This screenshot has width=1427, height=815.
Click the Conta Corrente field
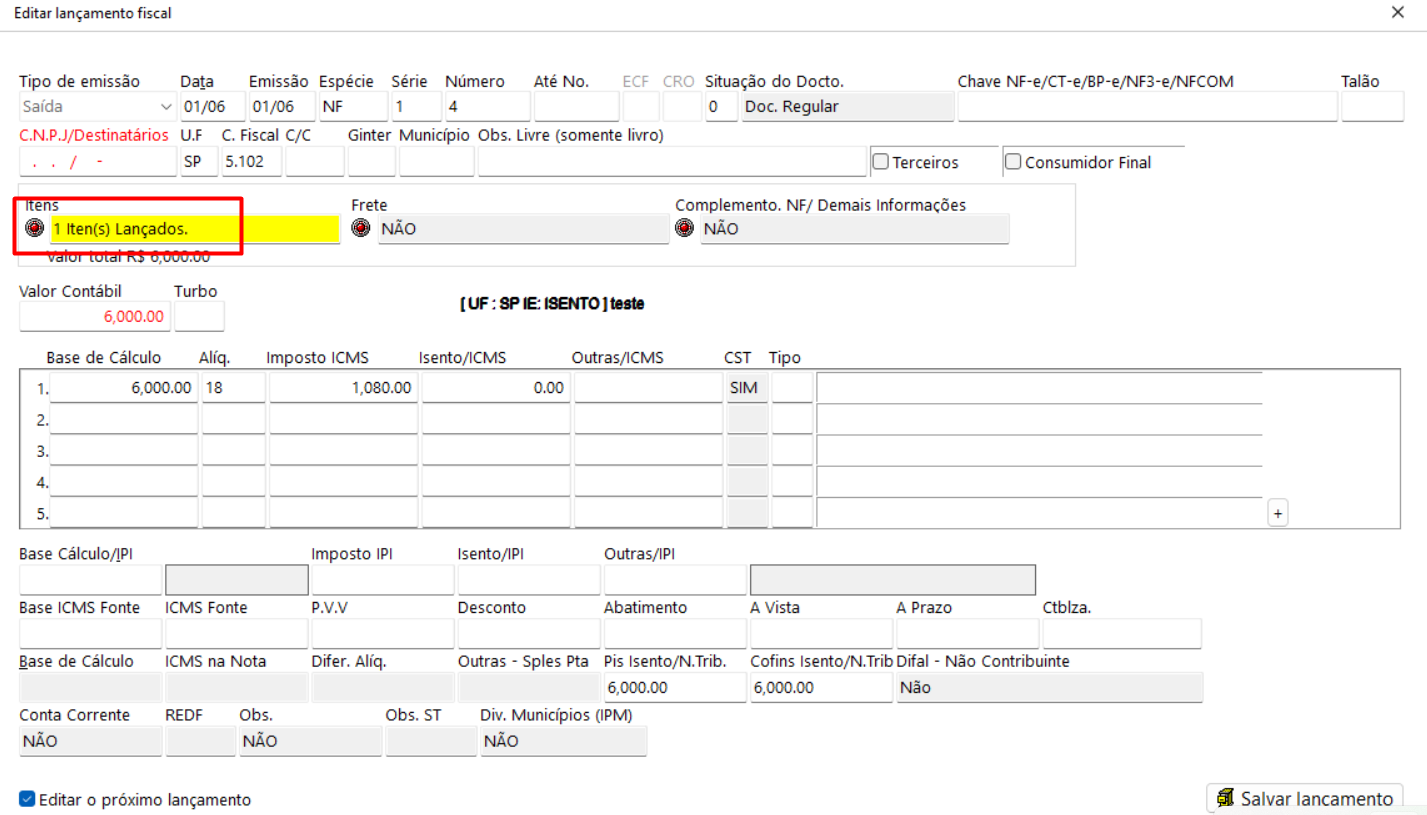[x=90, y=741]
